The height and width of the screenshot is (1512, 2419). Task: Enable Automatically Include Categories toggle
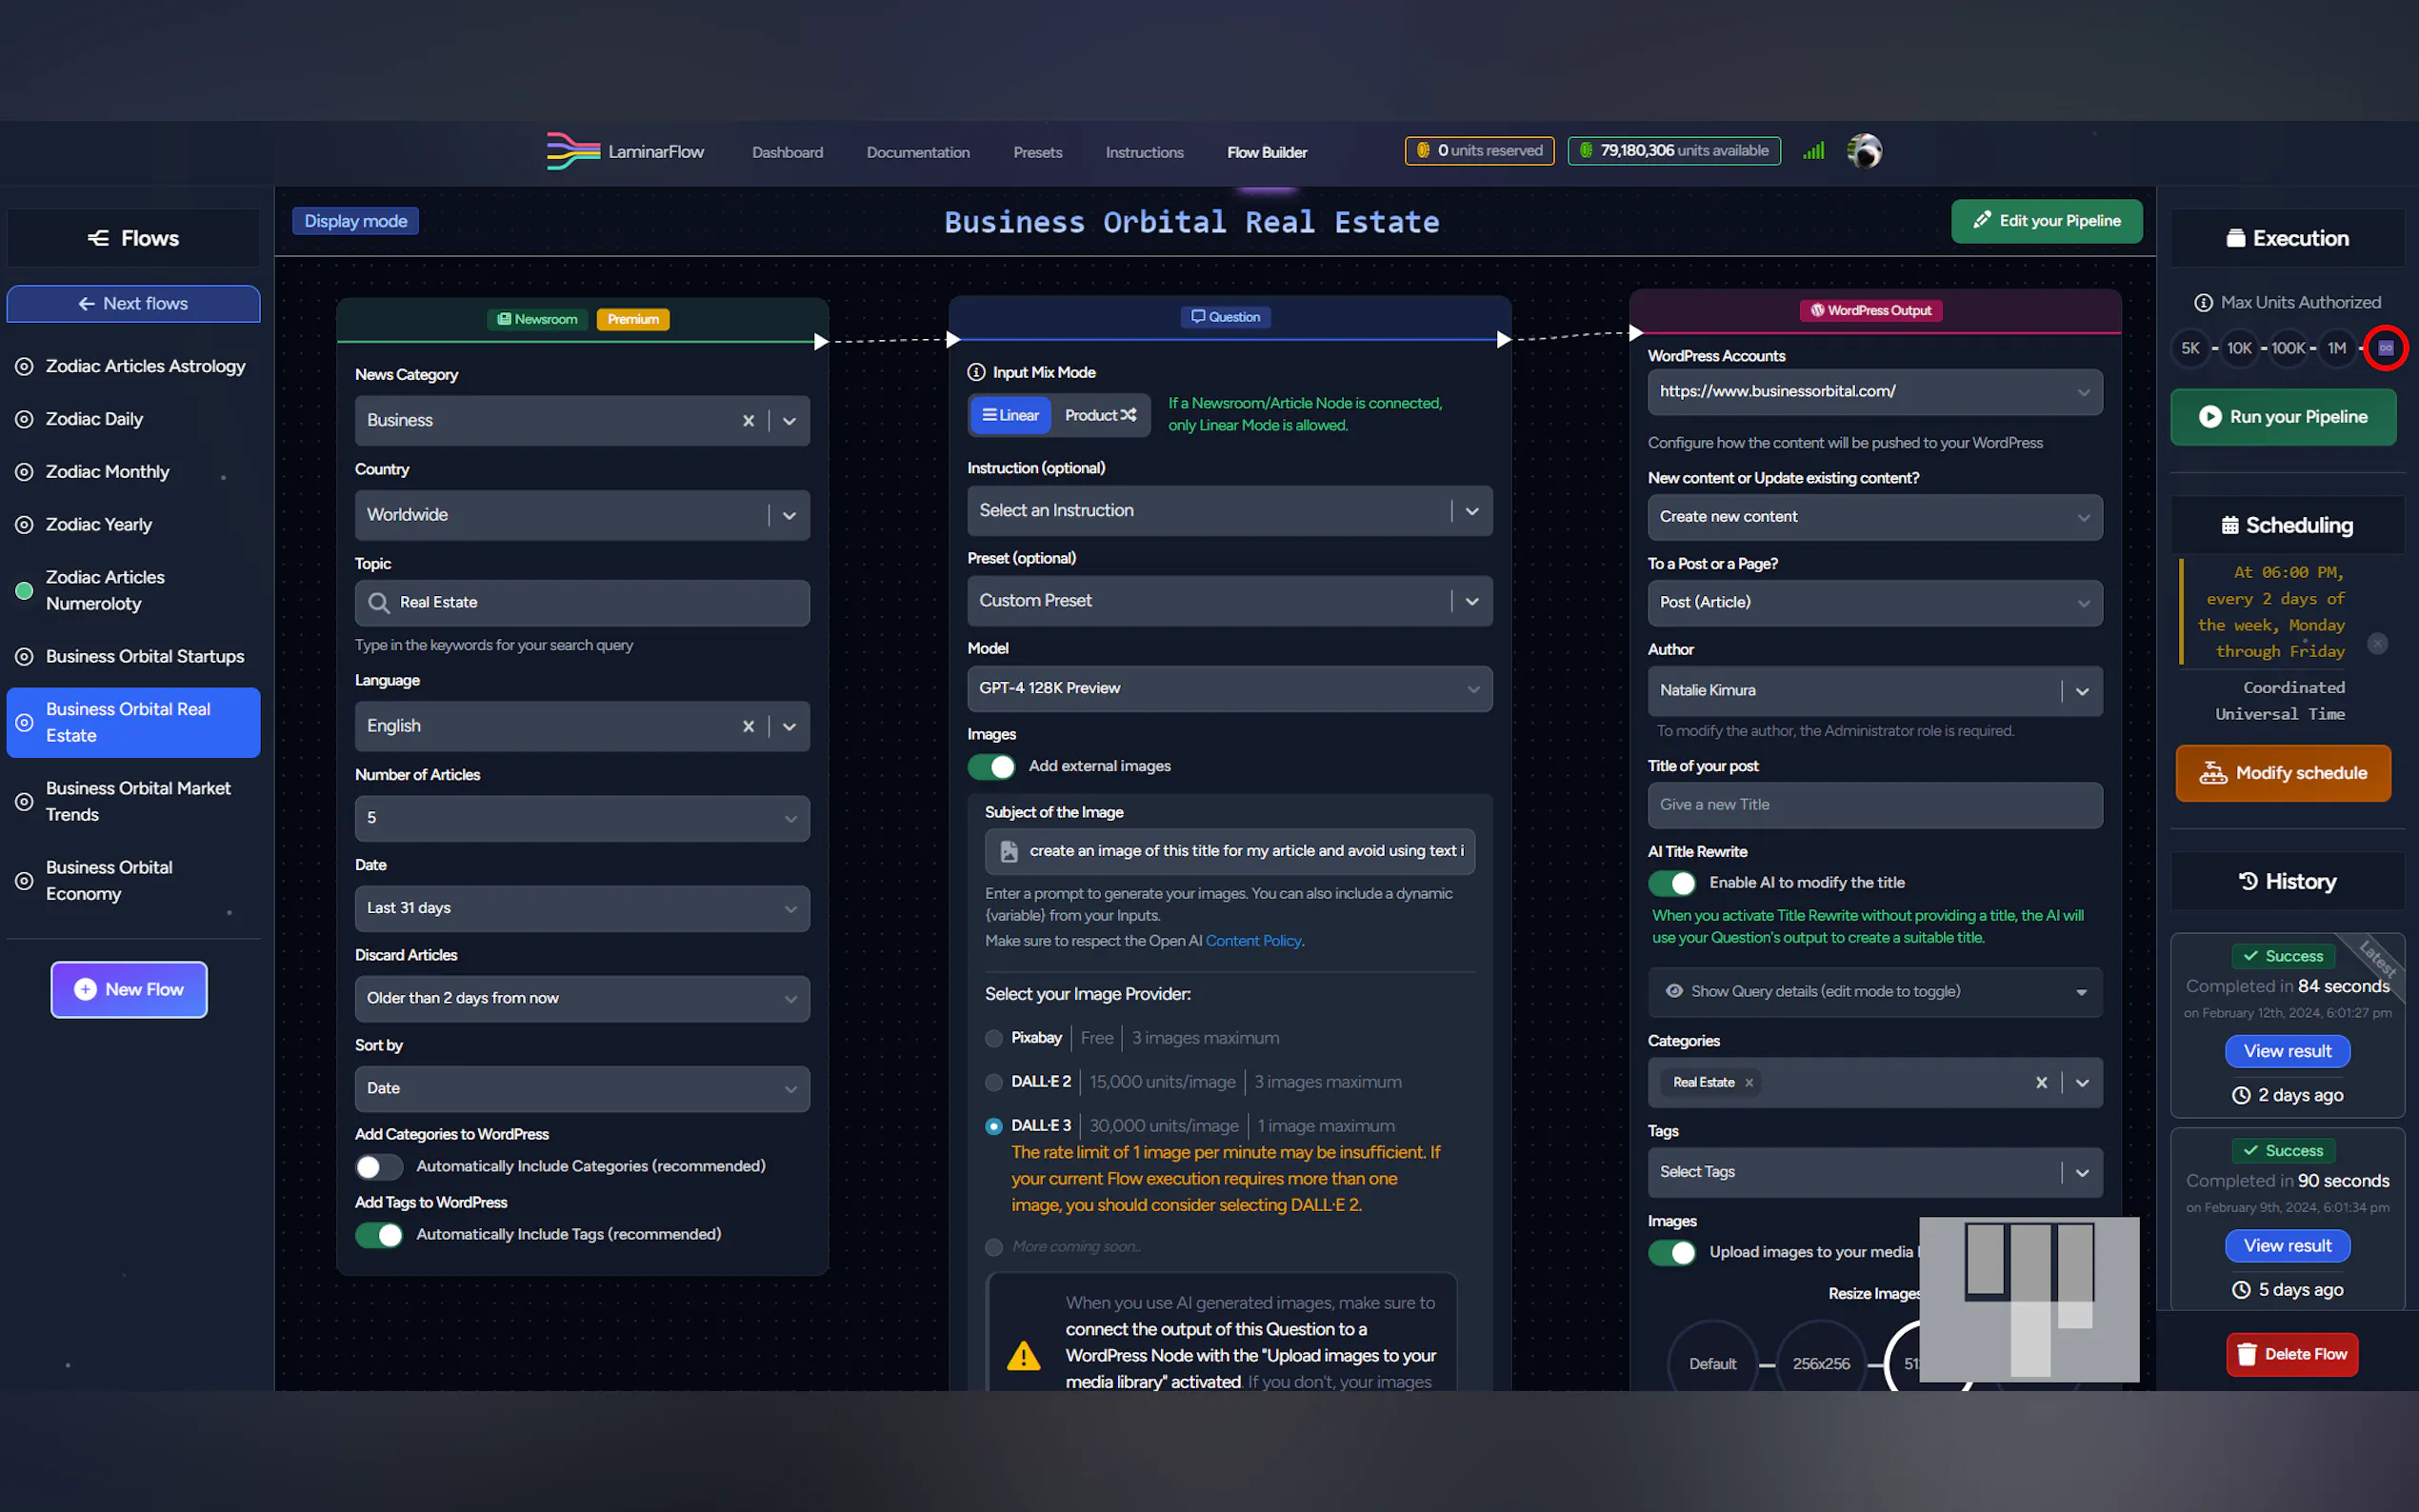click(x=379, y=1167)
